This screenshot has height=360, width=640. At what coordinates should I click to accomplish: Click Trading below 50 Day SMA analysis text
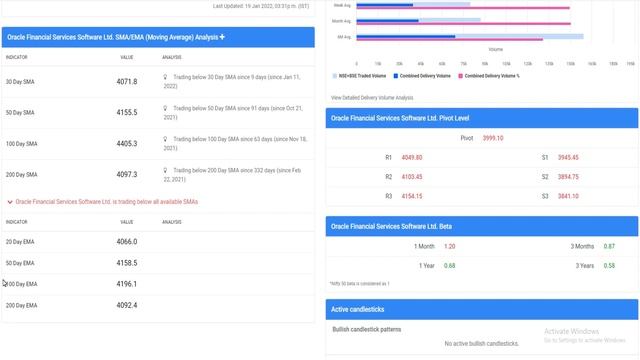(233, 113)
